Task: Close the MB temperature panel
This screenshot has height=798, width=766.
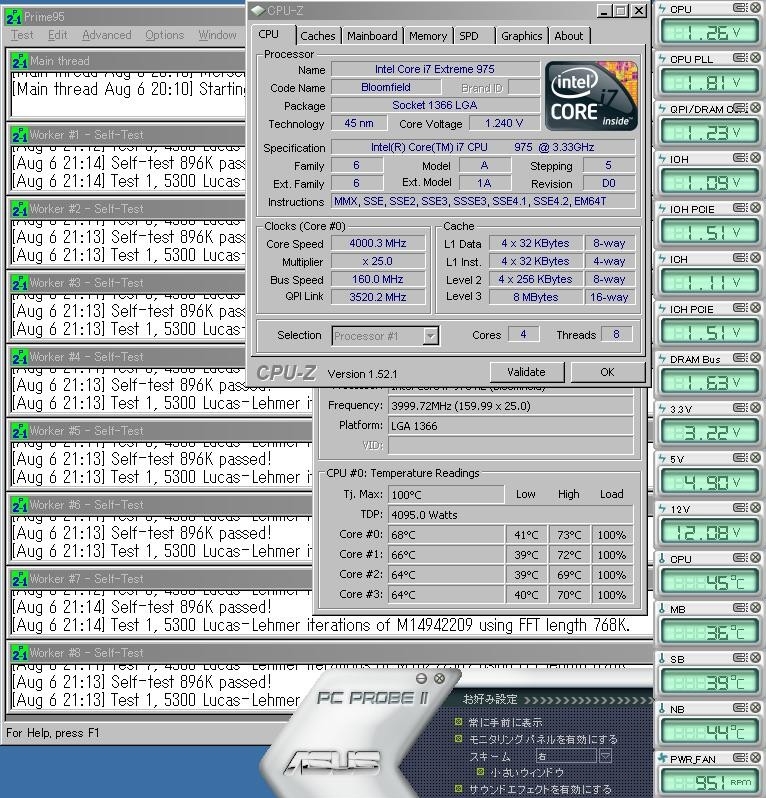Action: pyautogui.click(x=755, y=608)
